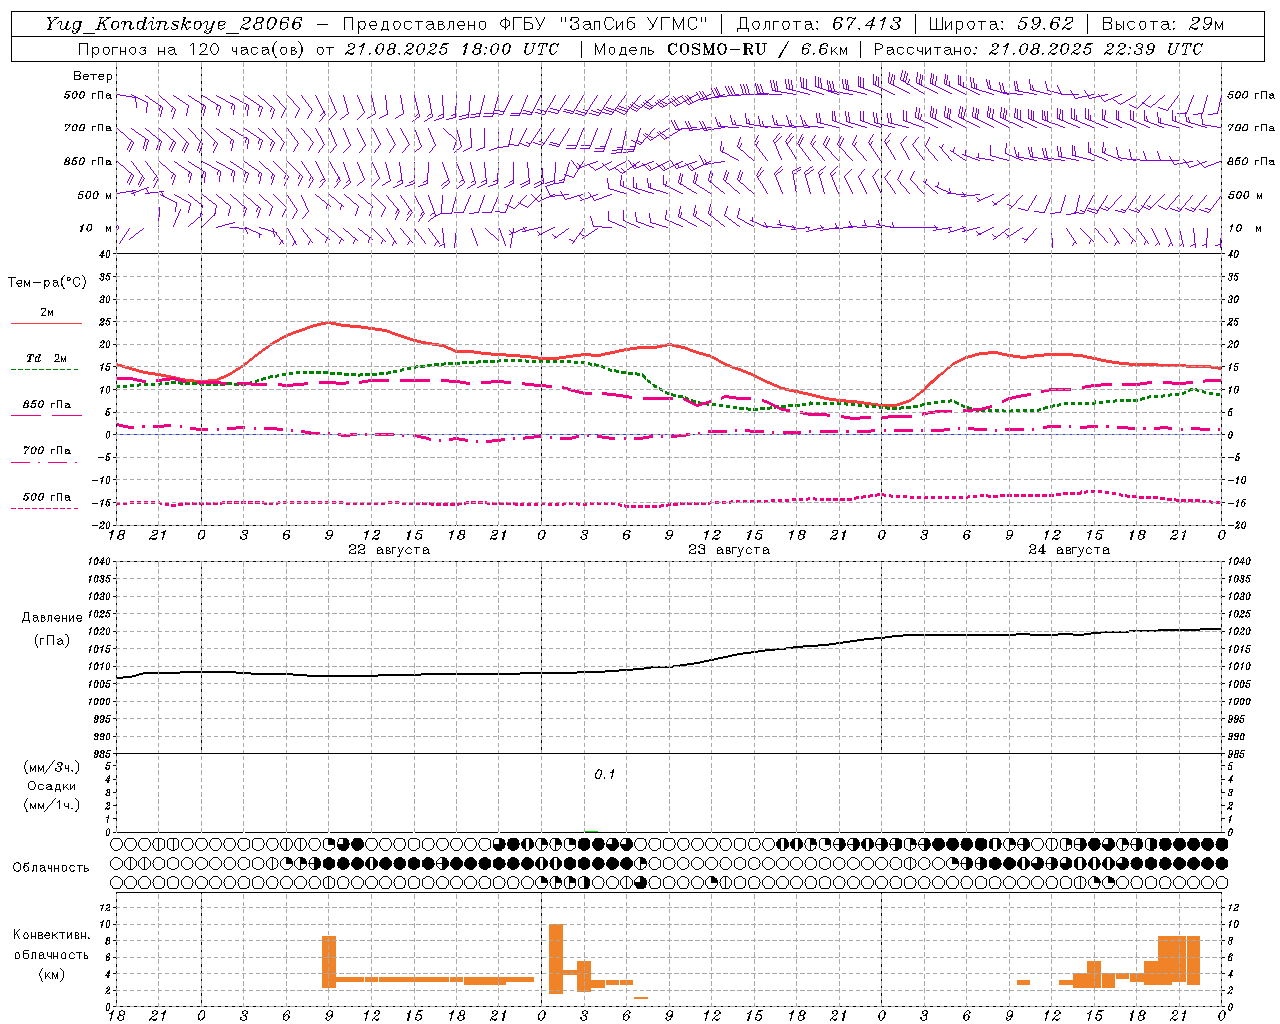Screen dimensions: 1280x1024
Task: Click the Давление pressure panel label
Action: [x=52, y=617]
